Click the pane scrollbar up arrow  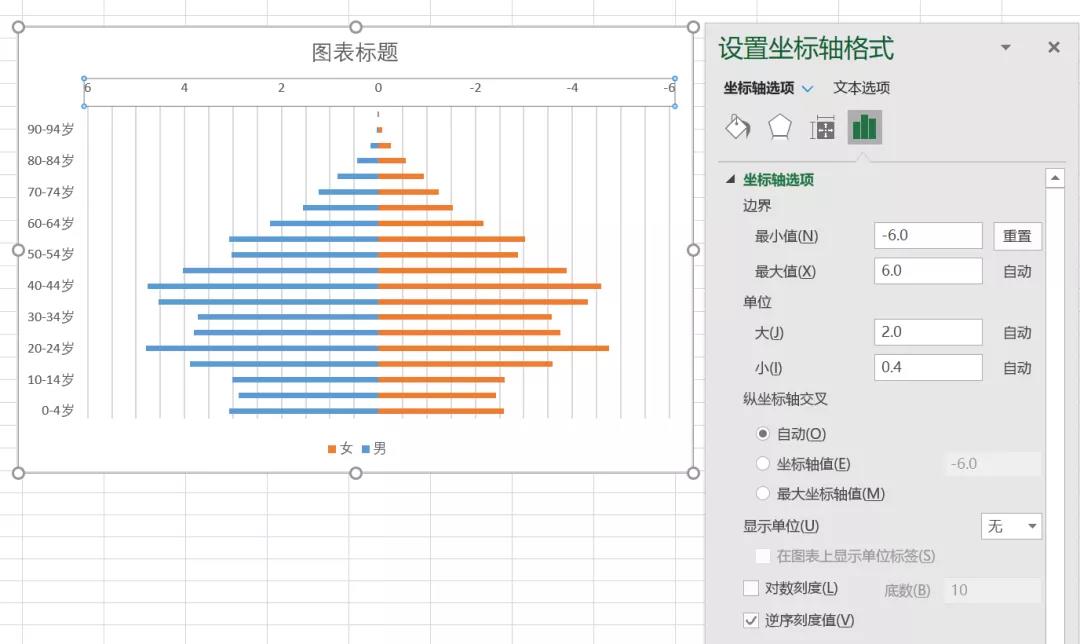[x=1057, y=177]
